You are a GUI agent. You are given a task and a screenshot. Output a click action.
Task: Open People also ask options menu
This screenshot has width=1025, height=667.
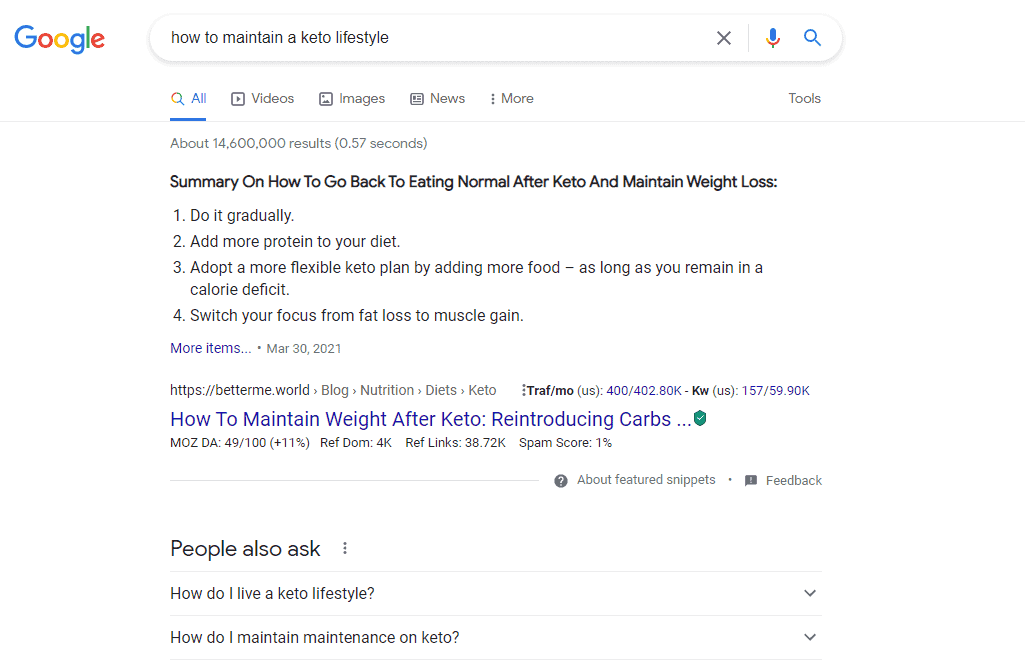(x=345, y=548)
